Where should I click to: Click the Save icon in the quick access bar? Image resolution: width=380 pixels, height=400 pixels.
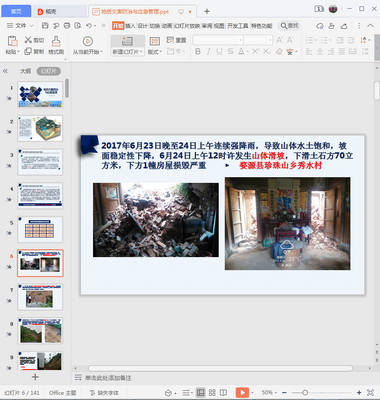point(45,26)
